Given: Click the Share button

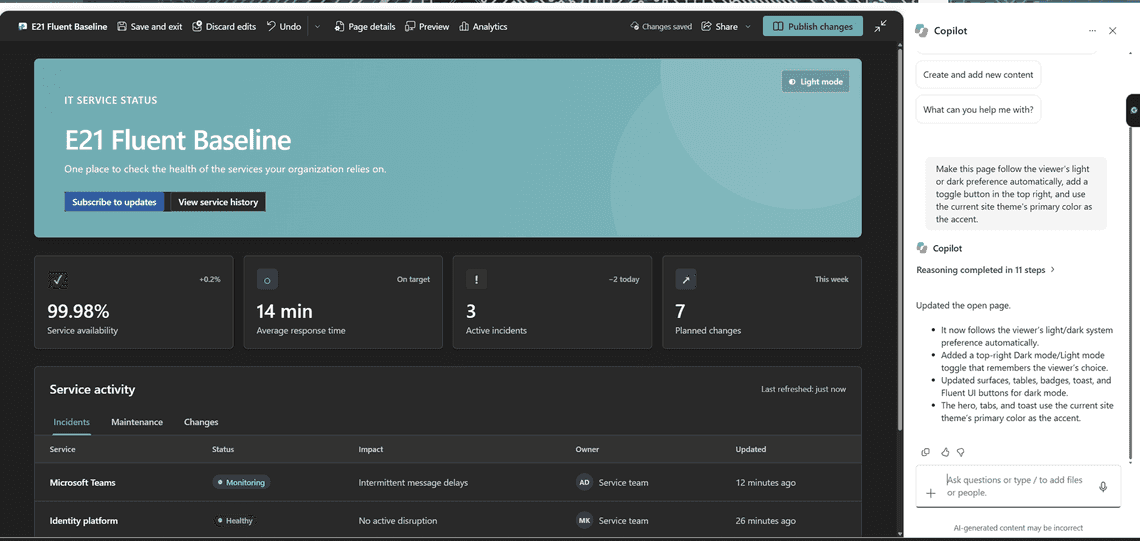Looking at the screenshot, I should (719, 27).
